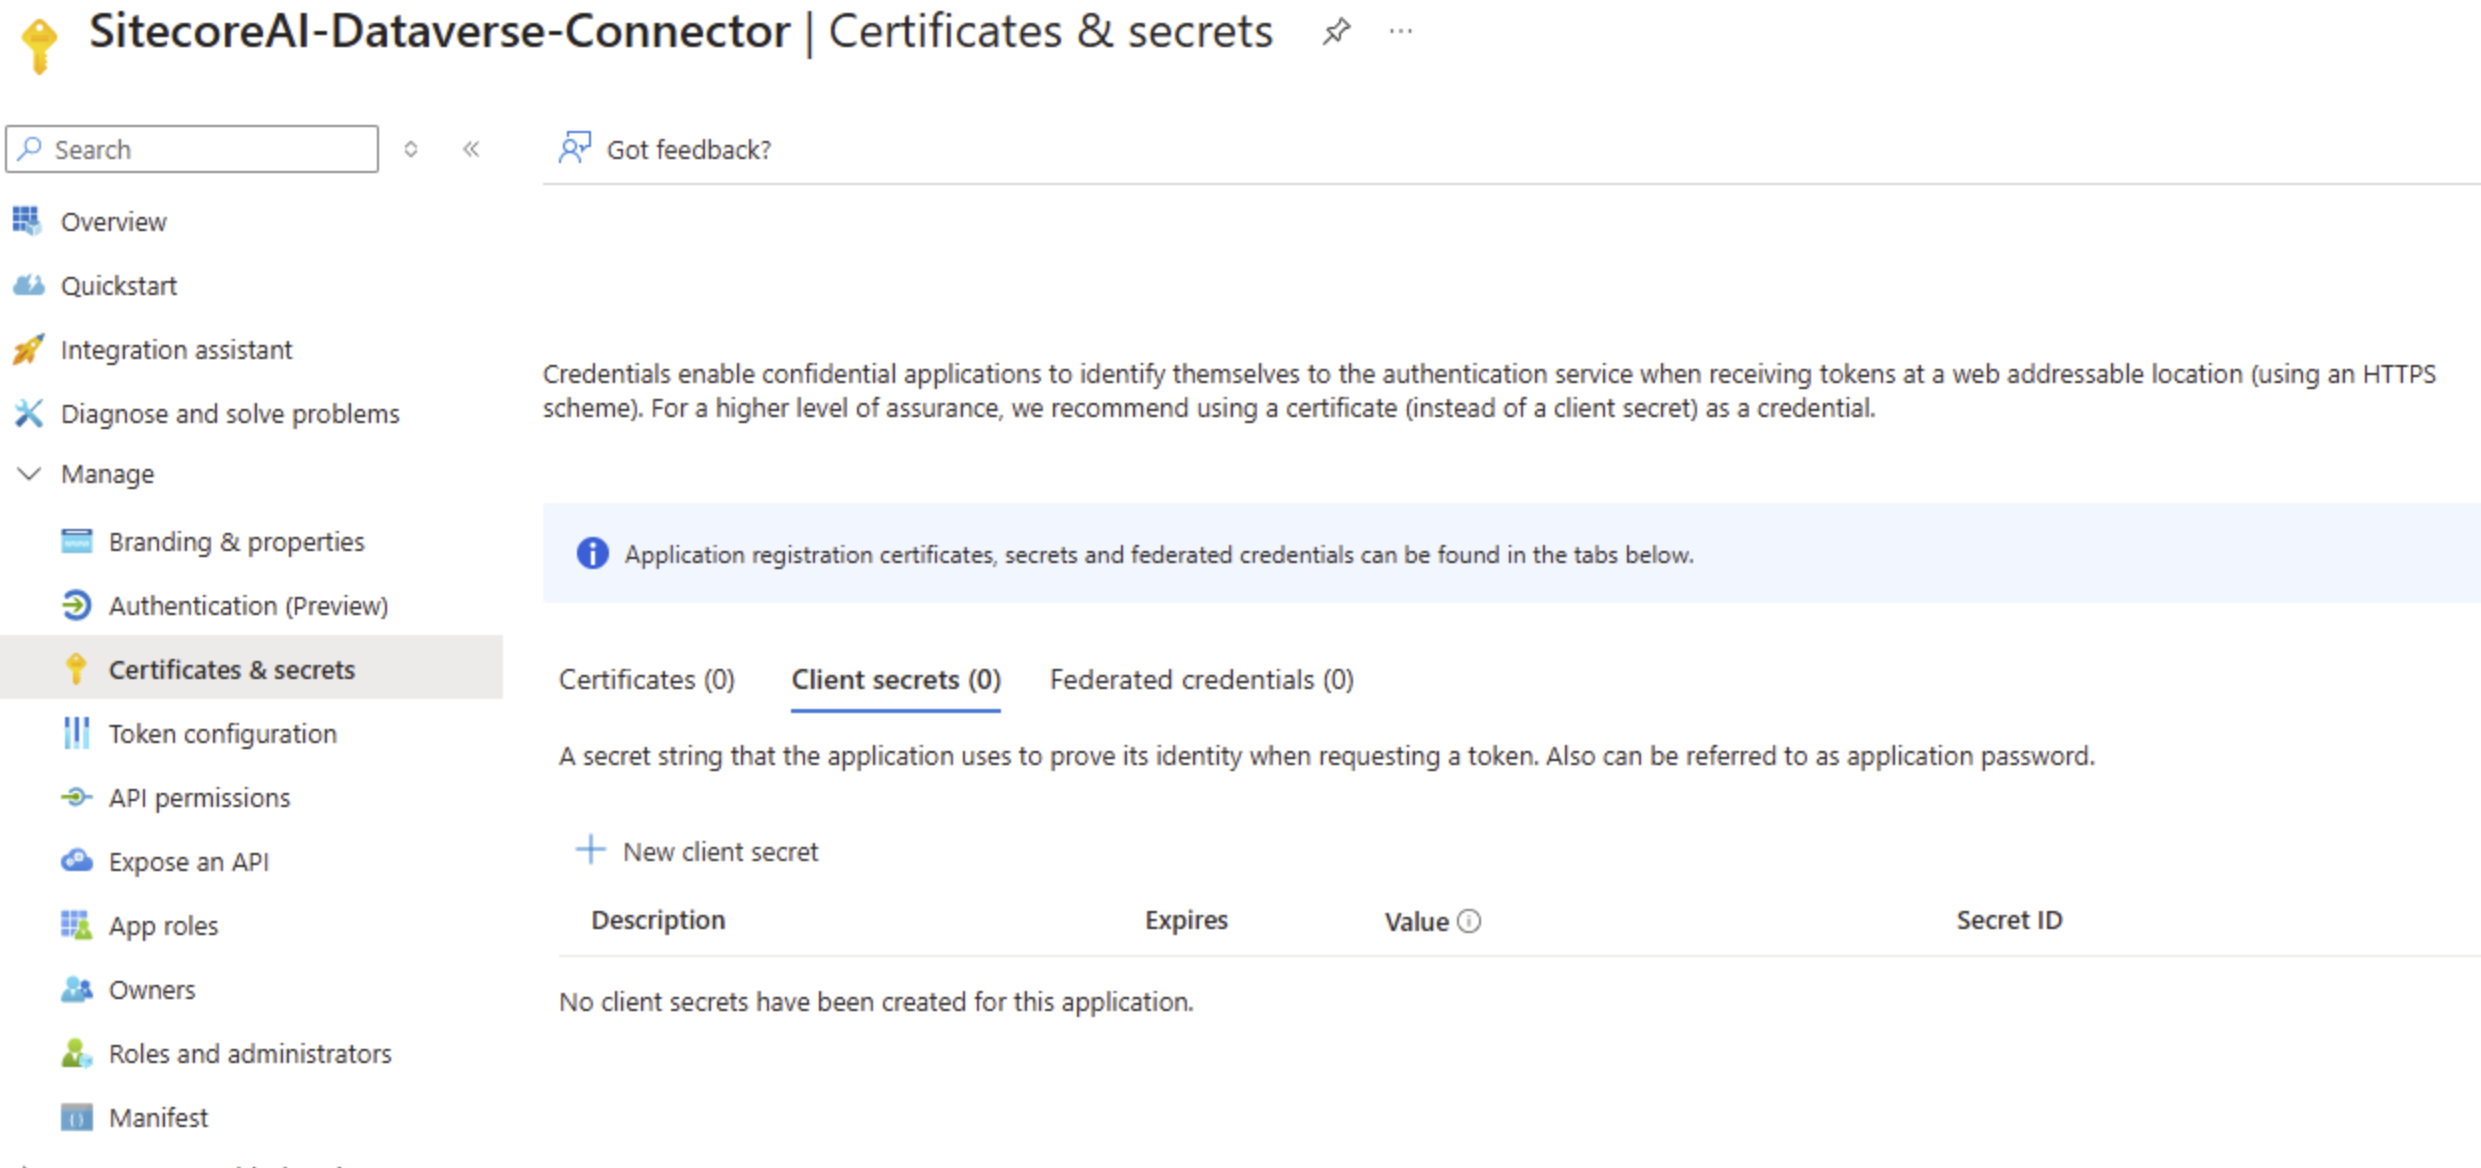Collapse the Manage section chevron
The height and width of the screenshot is (1168, 2481).
(x=29, y=473)
